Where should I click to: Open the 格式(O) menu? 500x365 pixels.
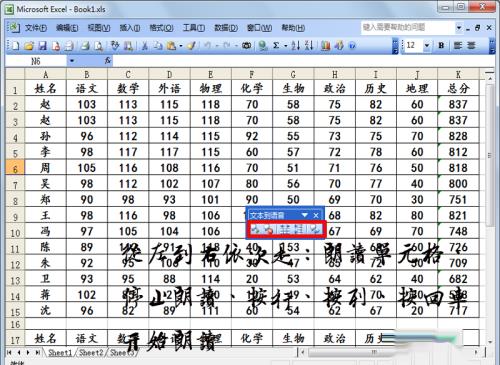161,28
